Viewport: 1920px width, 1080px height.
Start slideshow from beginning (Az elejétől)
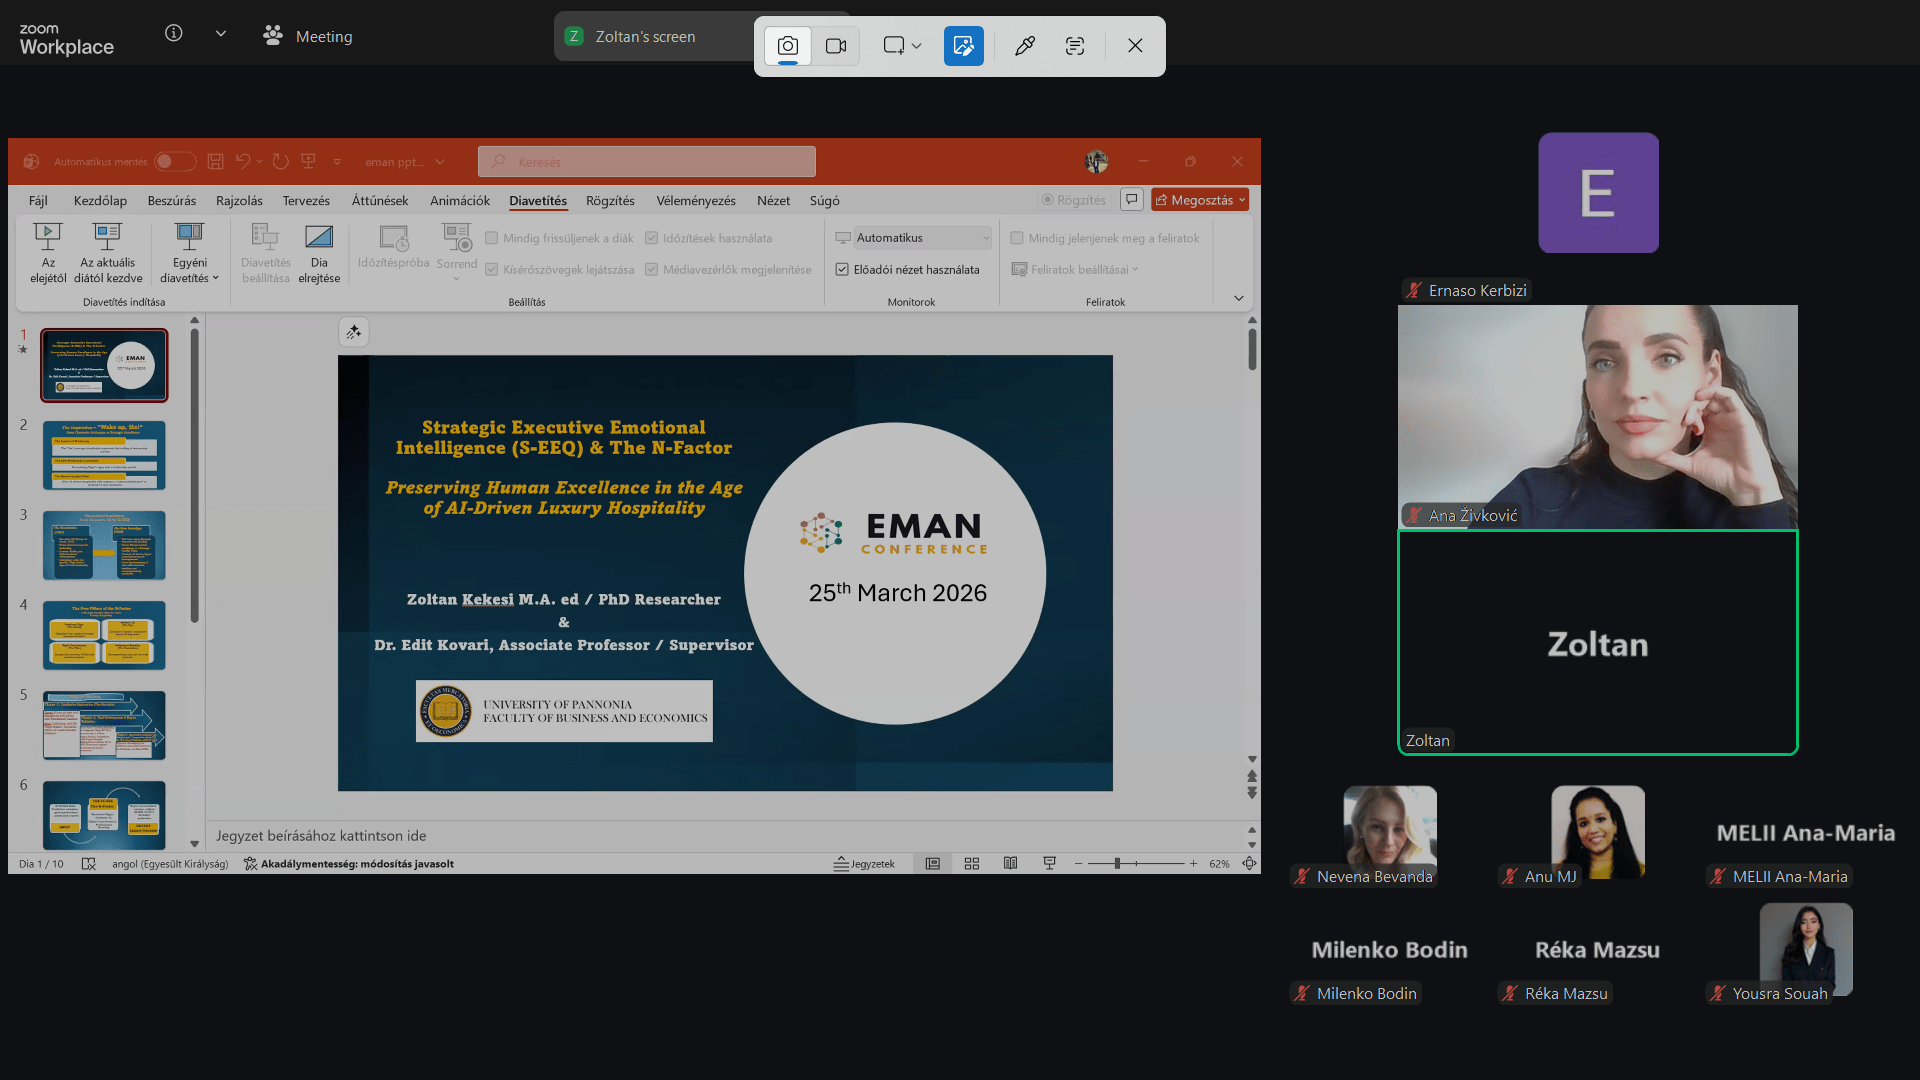(48, 254)
